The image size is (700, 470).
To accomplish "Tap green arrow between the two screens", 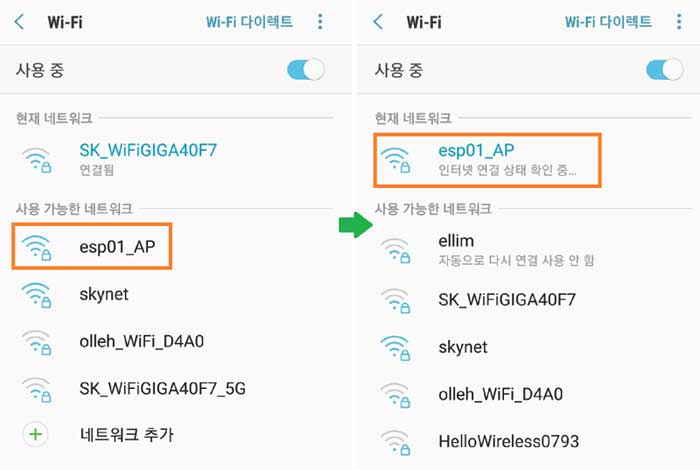I will (x=355, y=225).
